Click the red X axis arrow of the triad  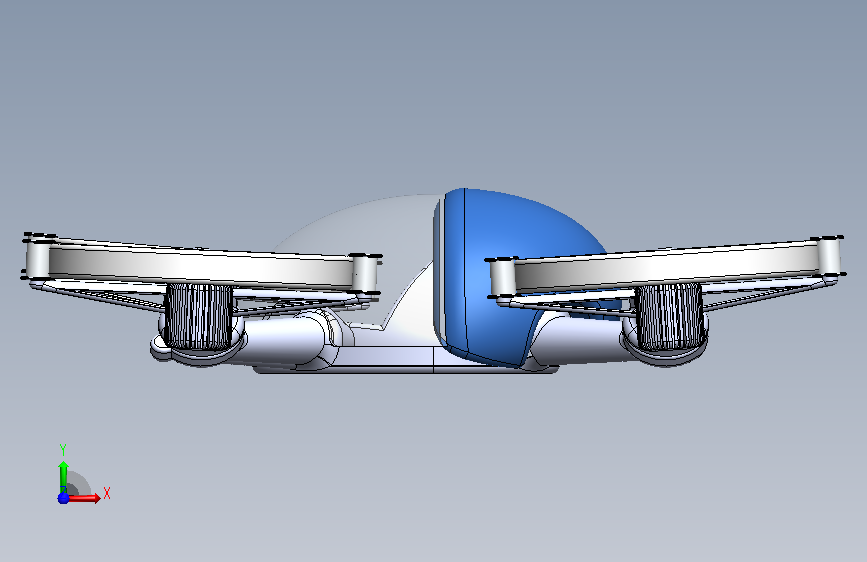84,498
